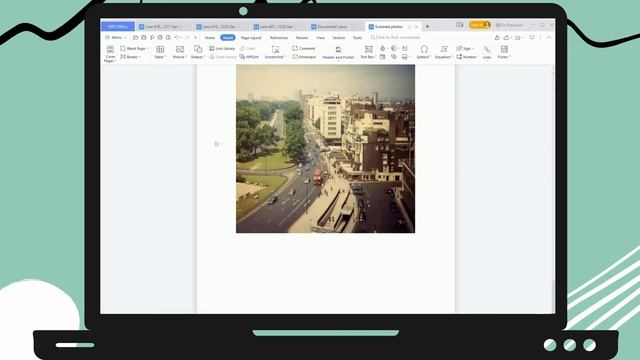Open the Icon Library

click(x=222, y=48)
